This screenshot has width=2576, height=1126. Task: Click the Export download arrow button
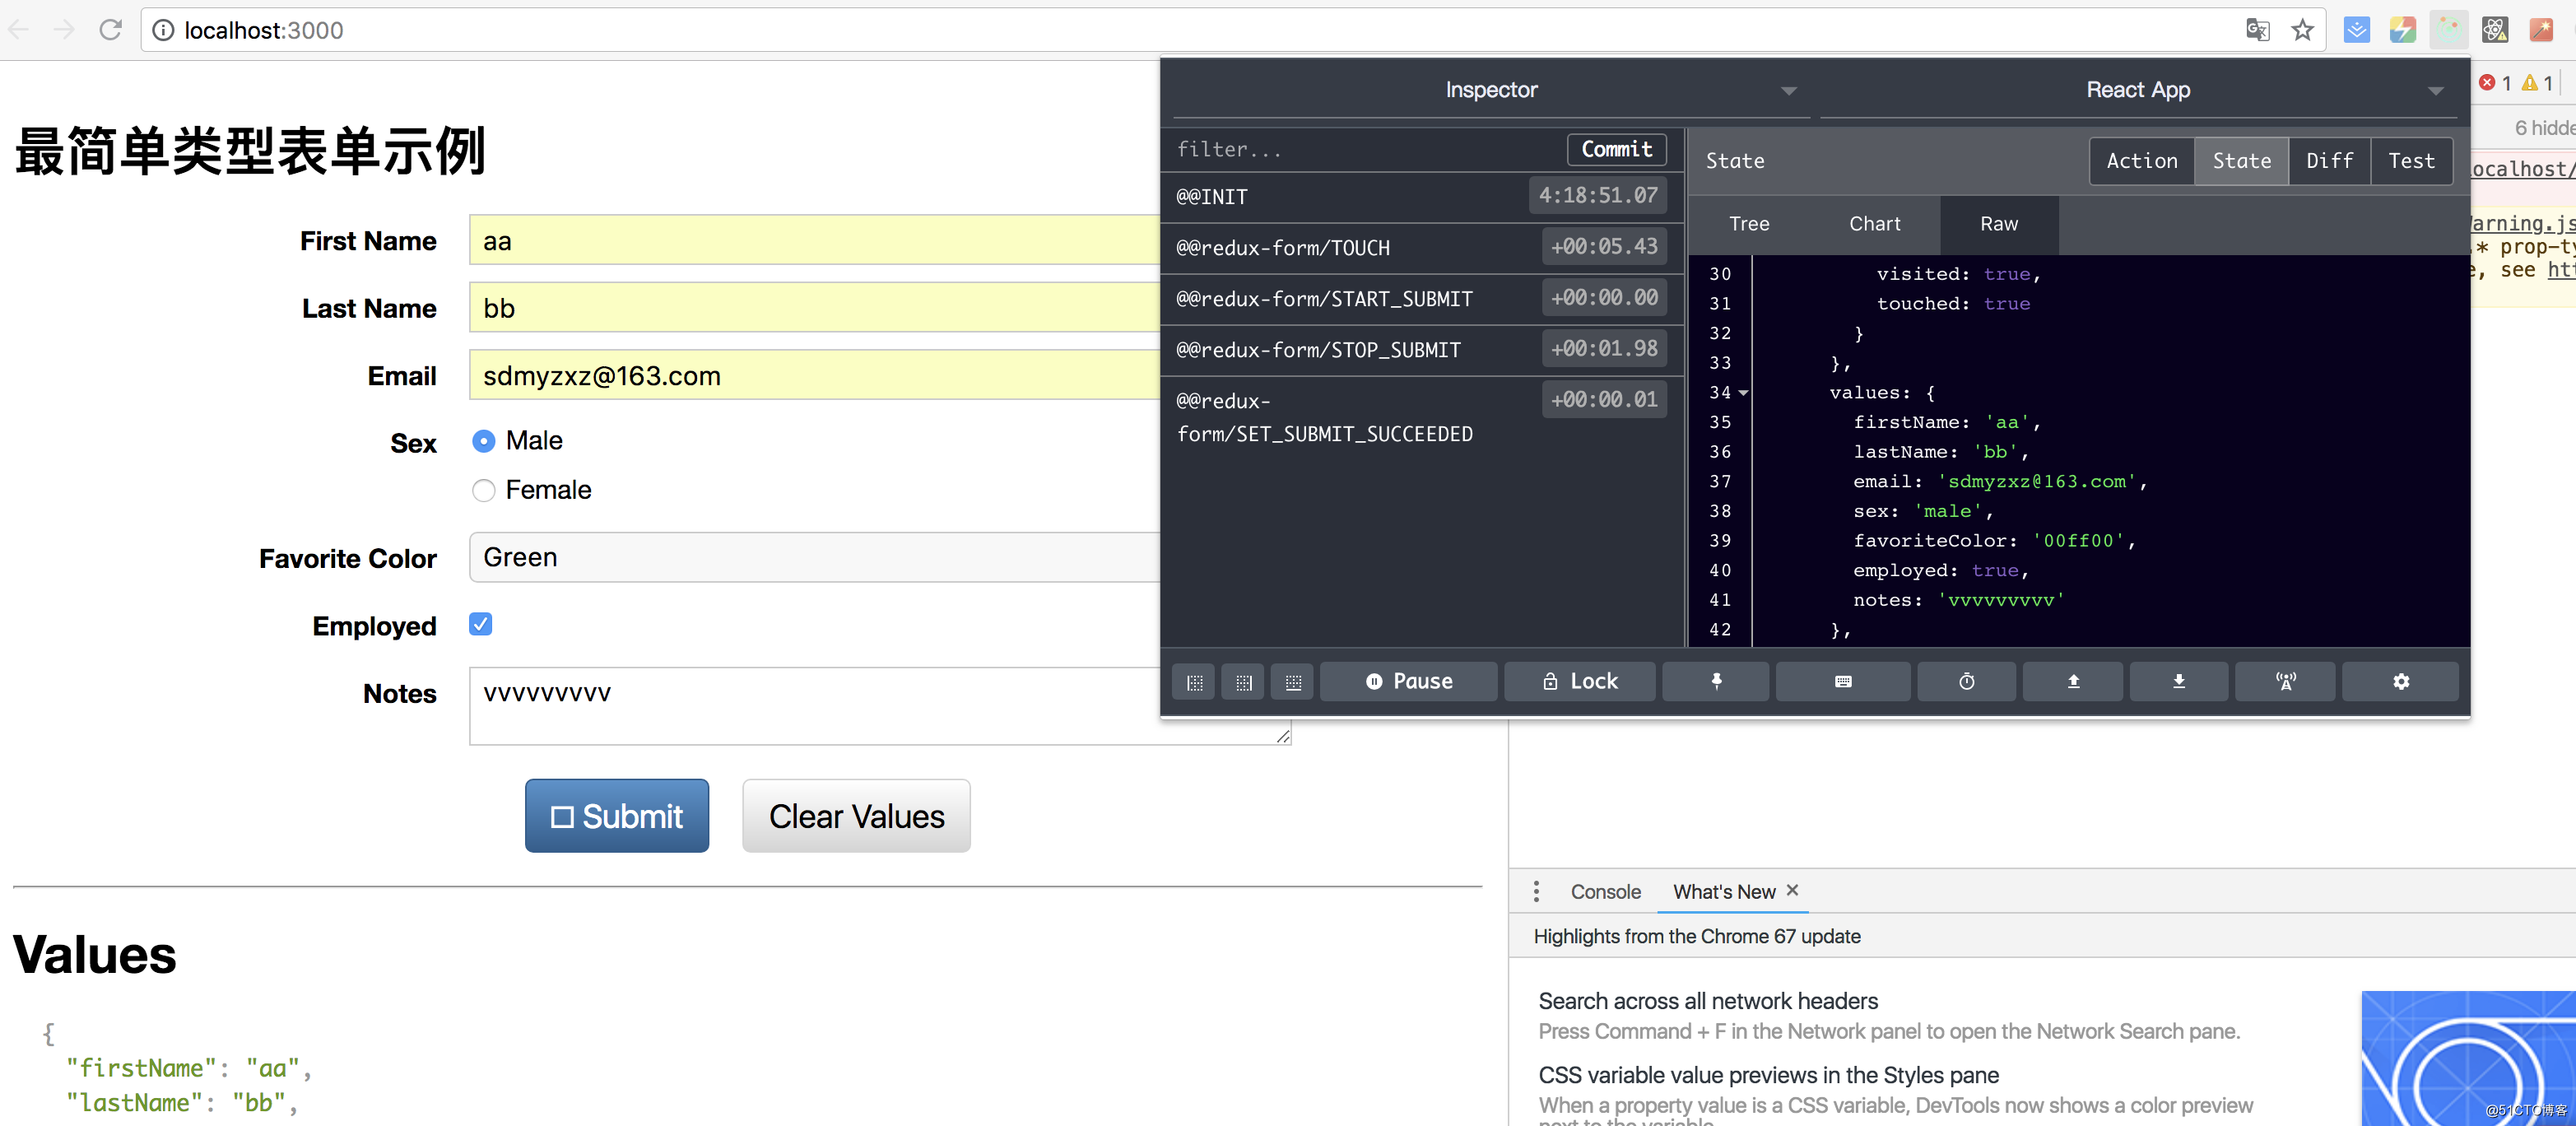tap(2178, 682)
